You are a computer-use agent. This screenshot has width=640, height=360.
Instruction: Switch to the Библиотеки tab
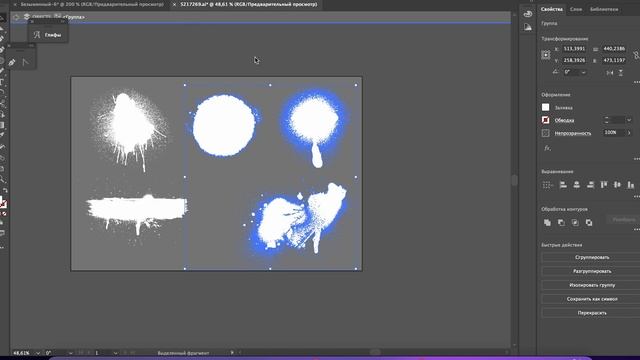pyautogui.click(x=604, y=9)
